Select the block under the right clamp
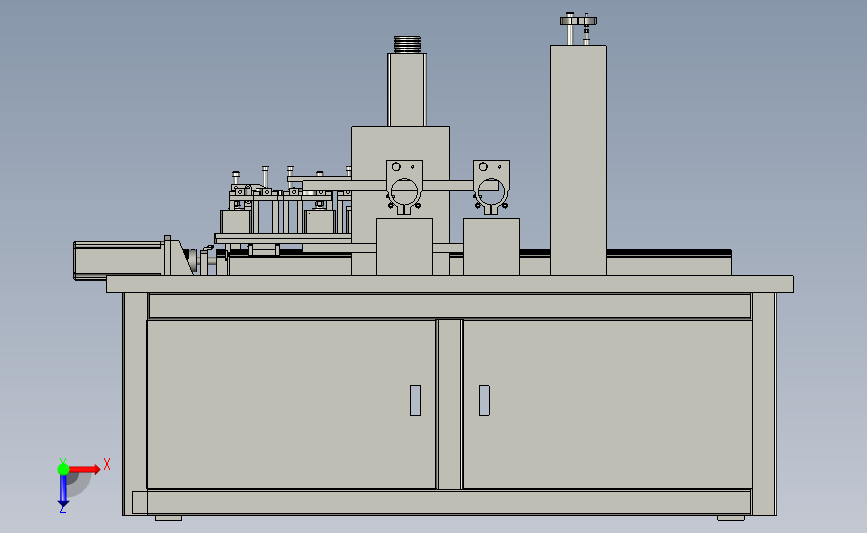 (491, 247)
